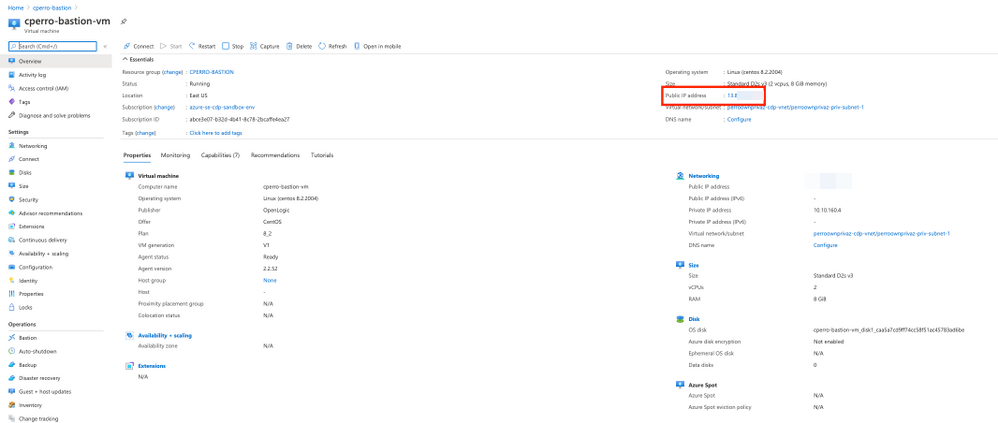Click the Restart circular arrow icon
This screenshot has height=423, width=998.
click(192, 46)
